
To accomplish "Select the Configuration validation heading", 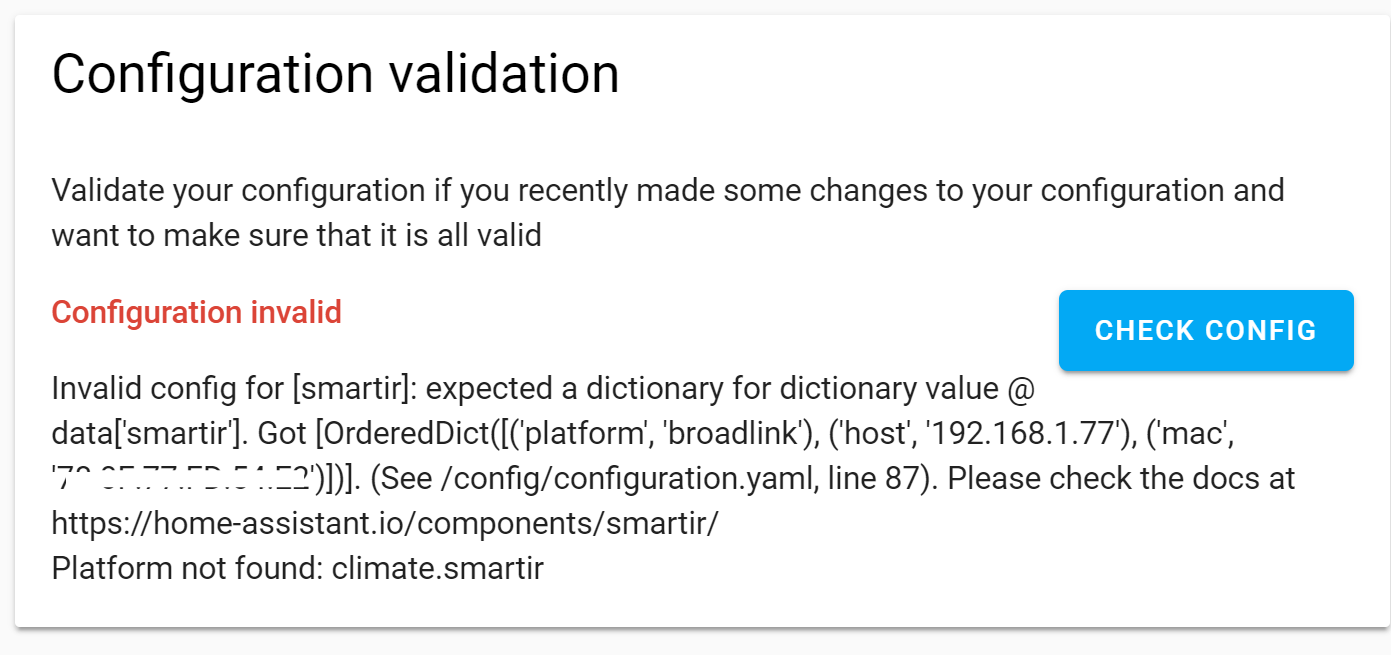I will click(x=334, y=72).
